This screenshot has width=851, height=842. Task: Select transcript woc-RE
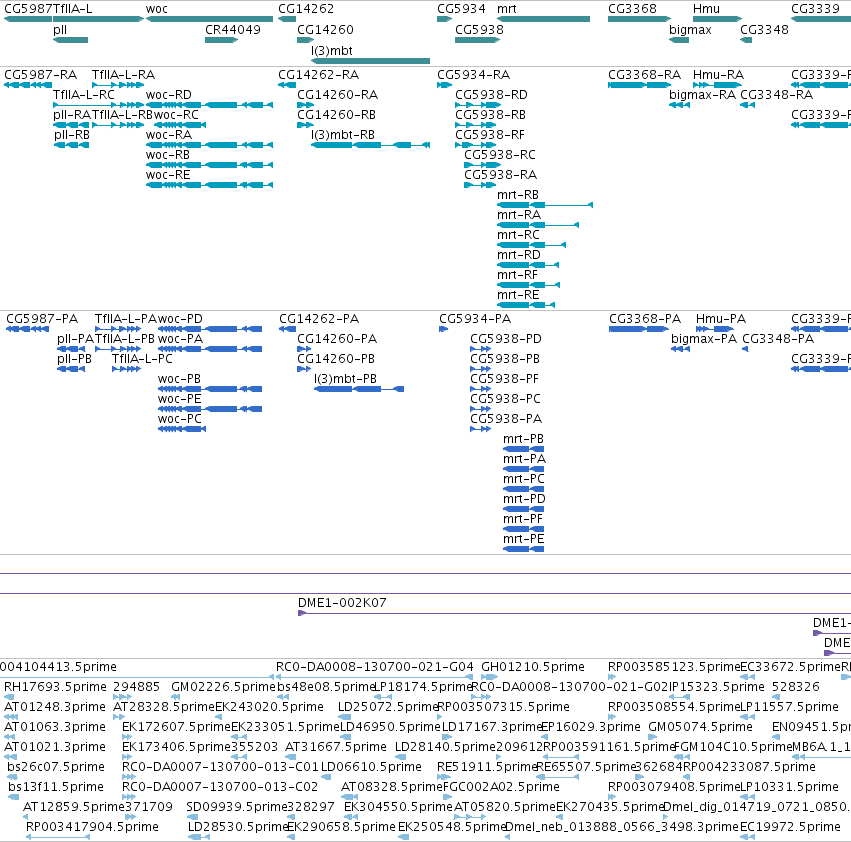209,185
